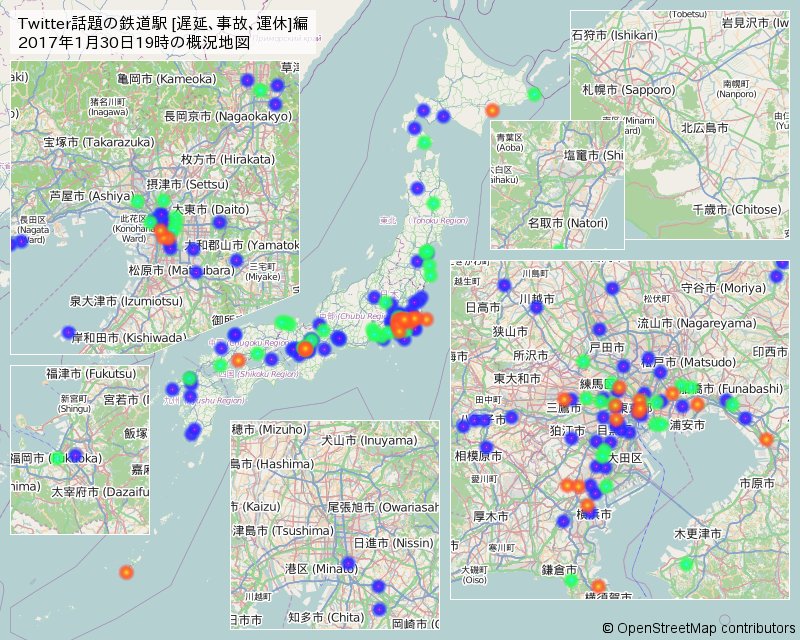Viewport: 800px width, 640px height.
Task: Select the 猪名川町 (Inagawa) label
Action: (109, 106)
